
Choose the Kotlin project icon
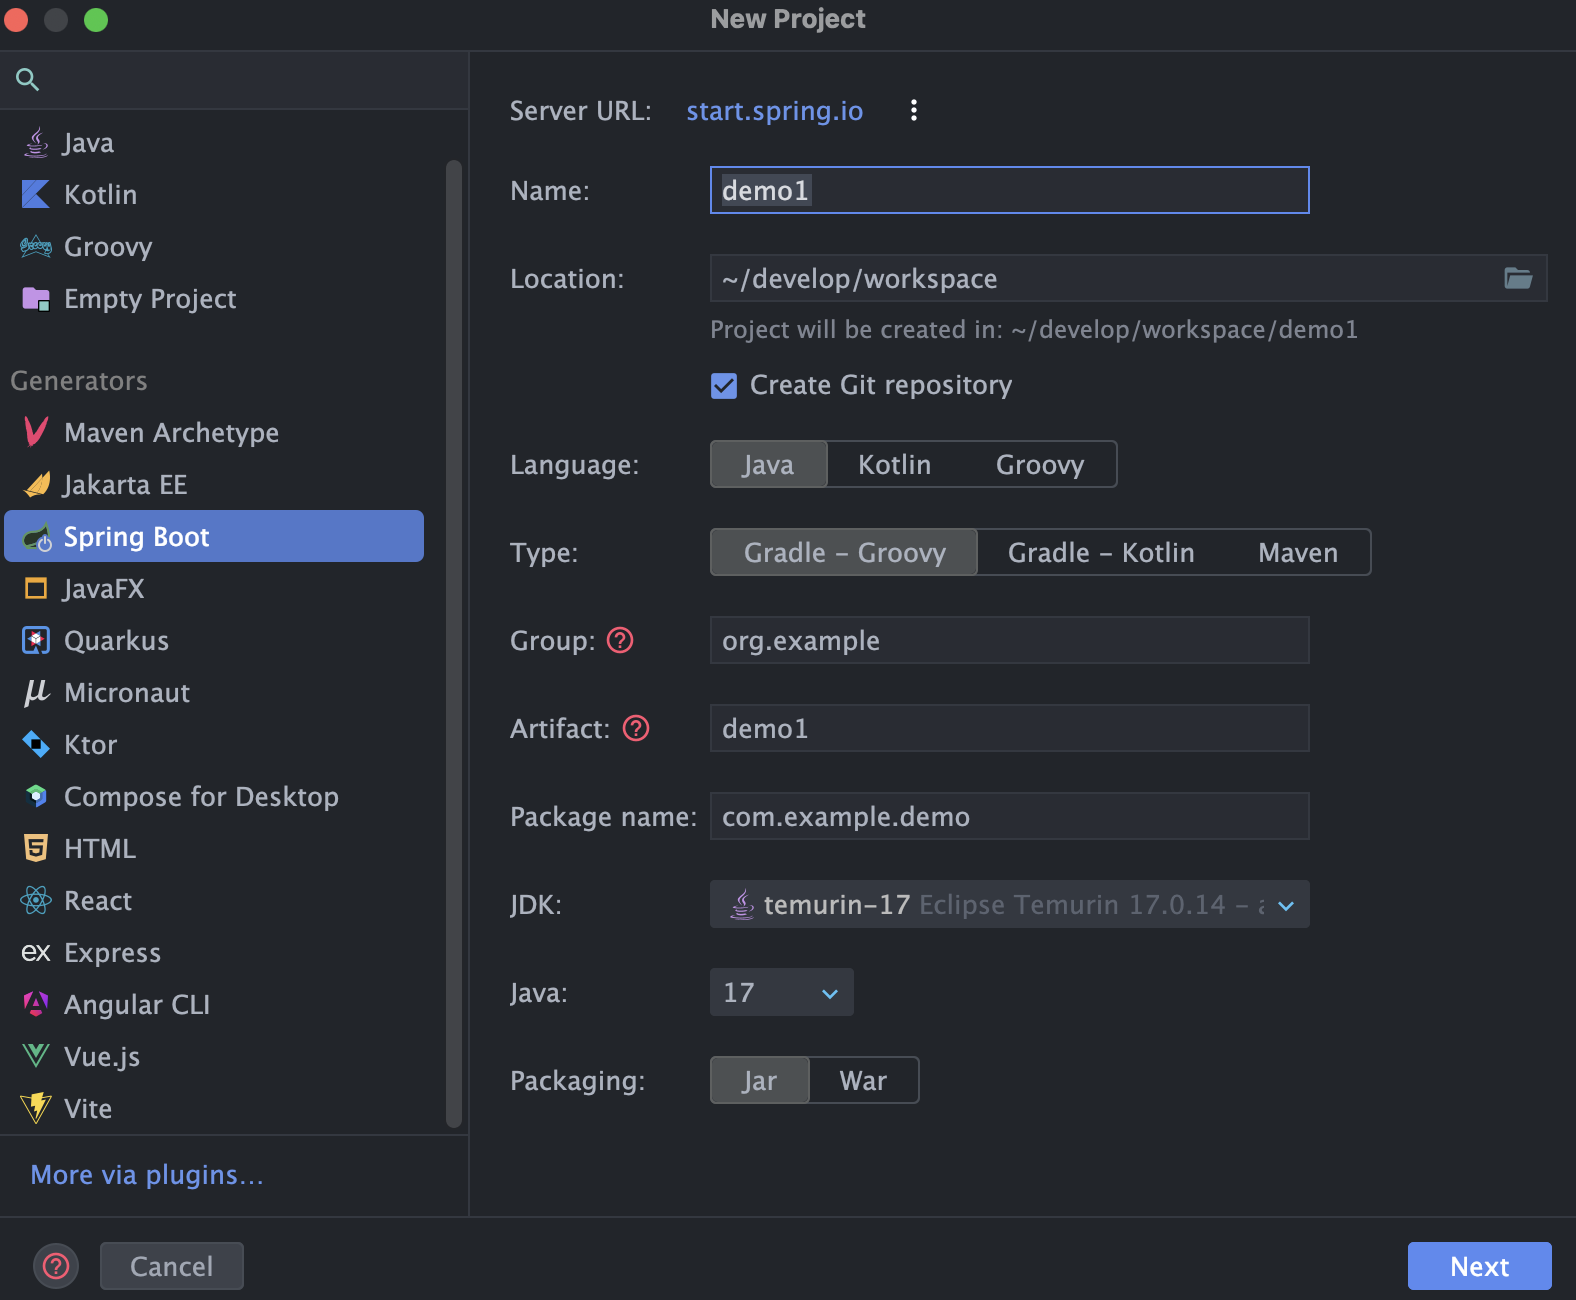(36, 194)
